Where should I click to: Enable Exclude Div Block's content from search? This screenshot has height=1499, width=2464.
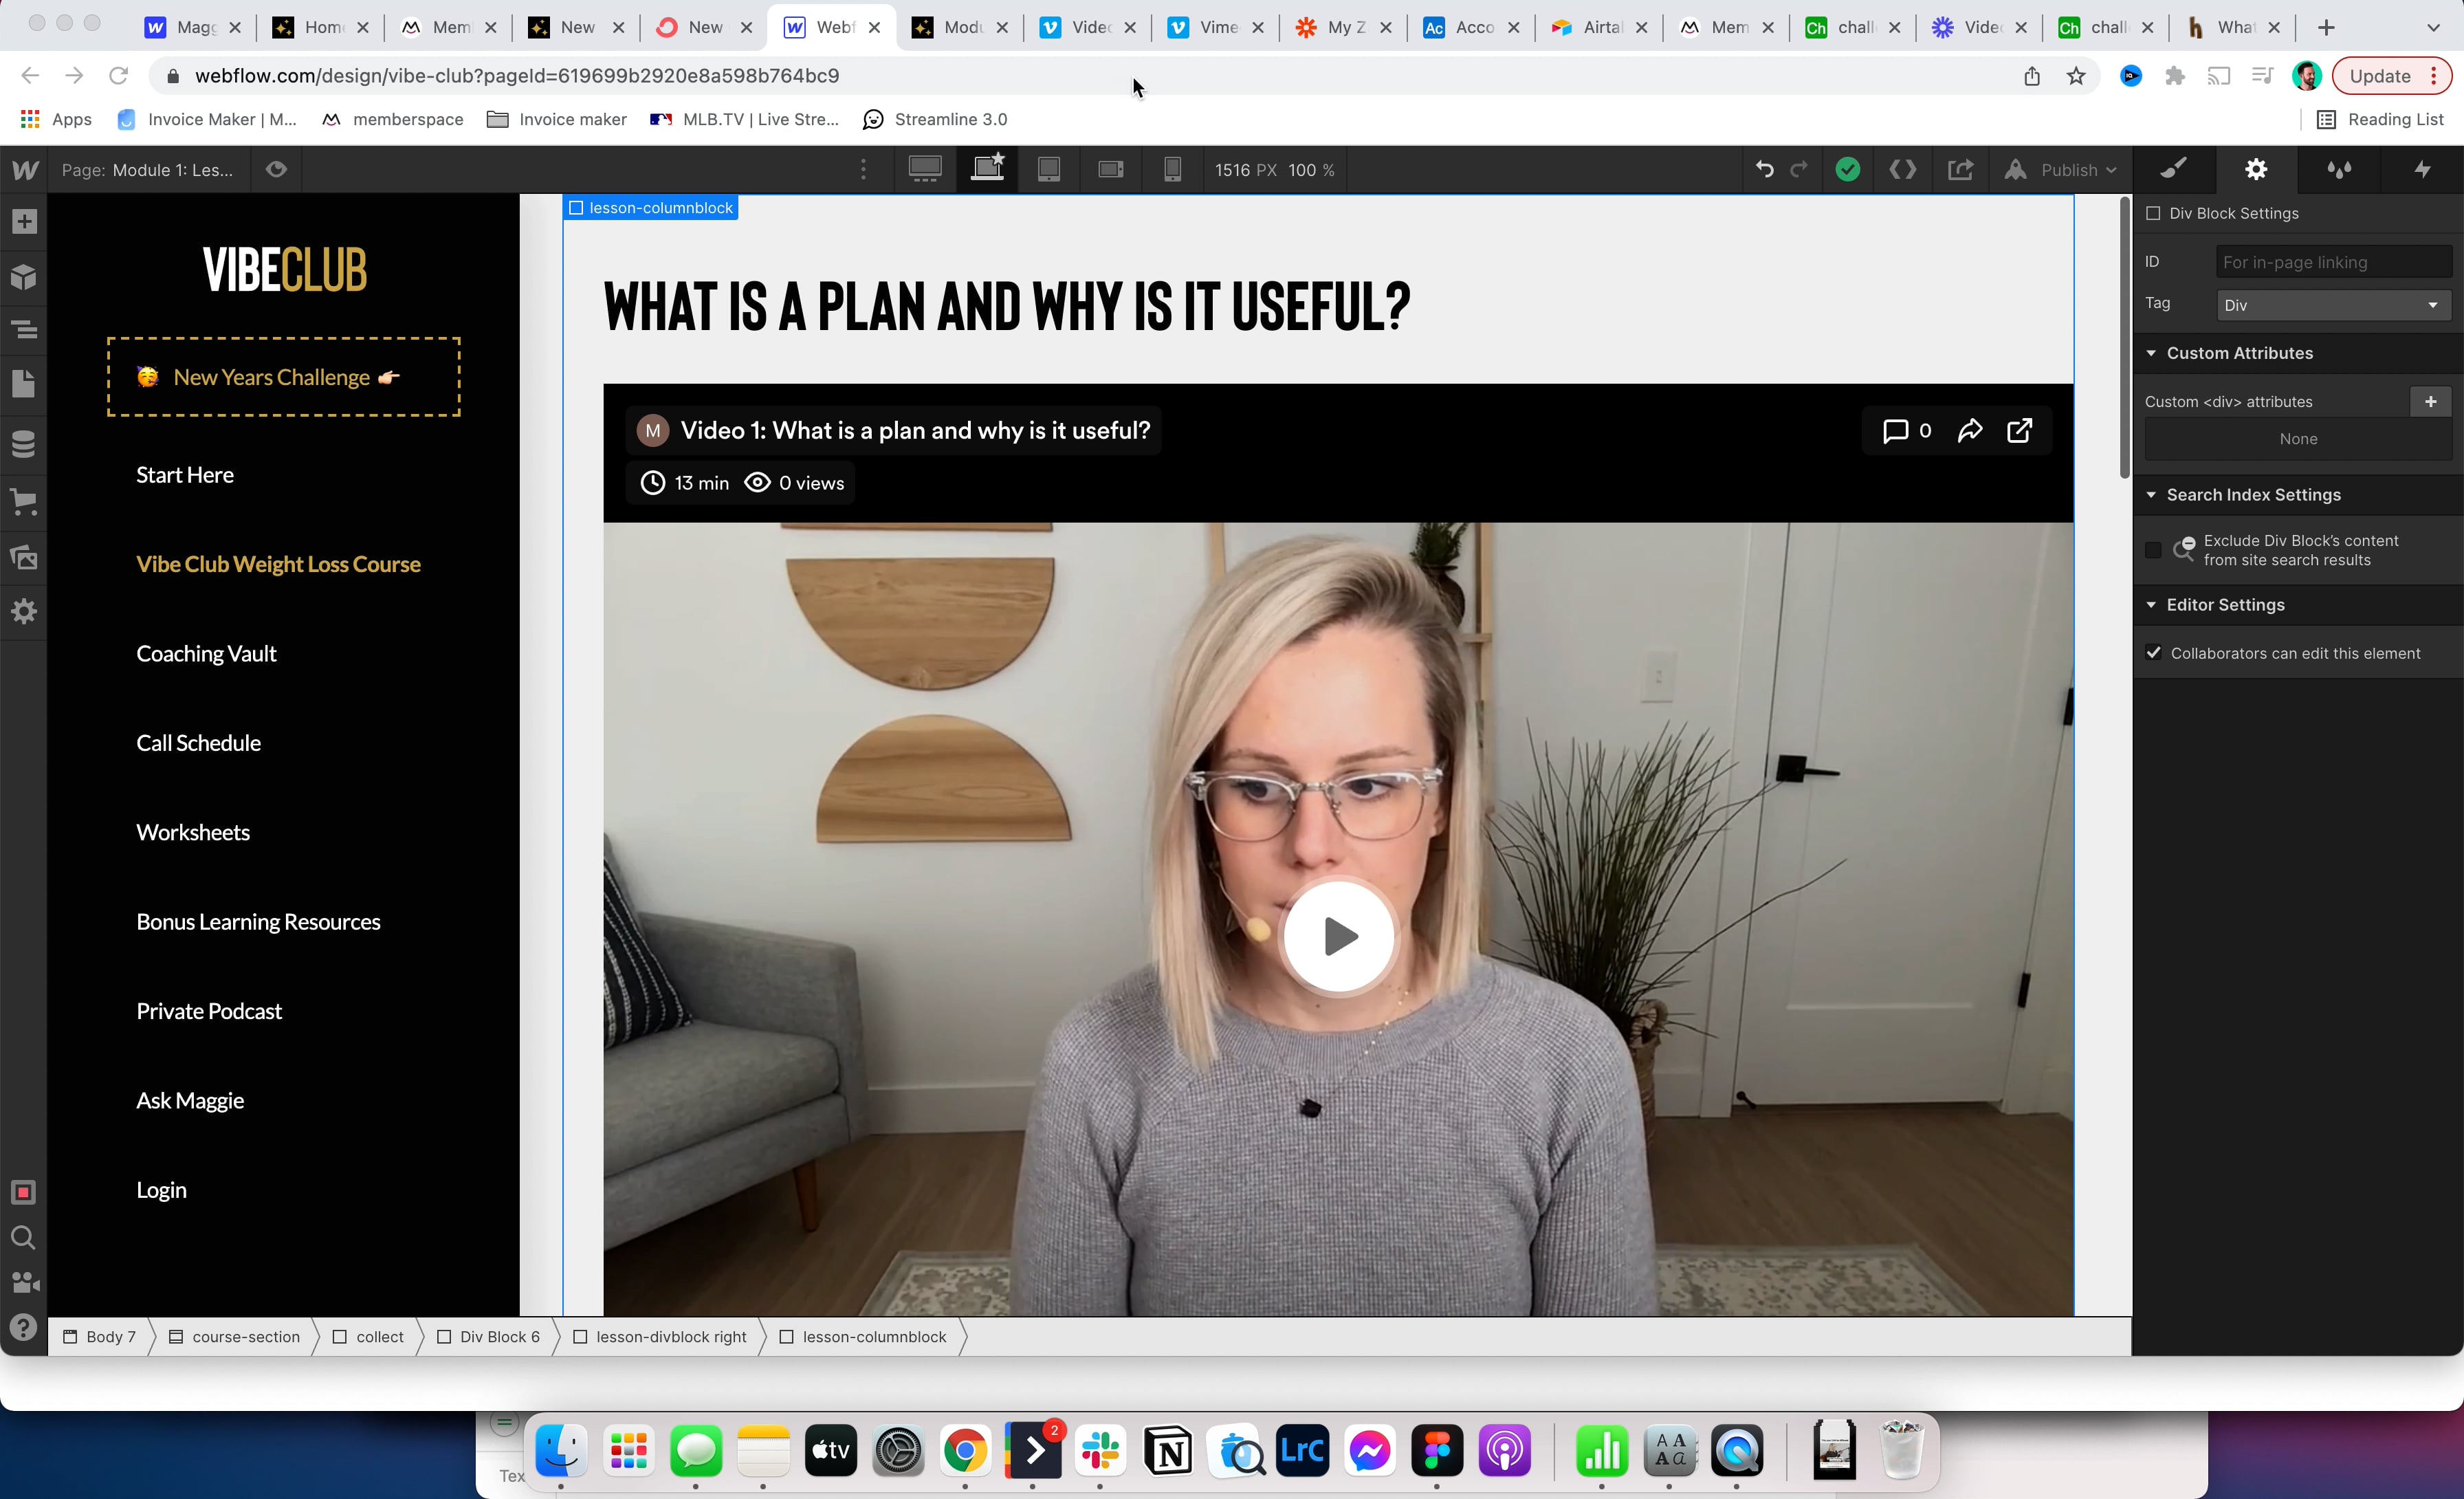tap(2153, 550)
